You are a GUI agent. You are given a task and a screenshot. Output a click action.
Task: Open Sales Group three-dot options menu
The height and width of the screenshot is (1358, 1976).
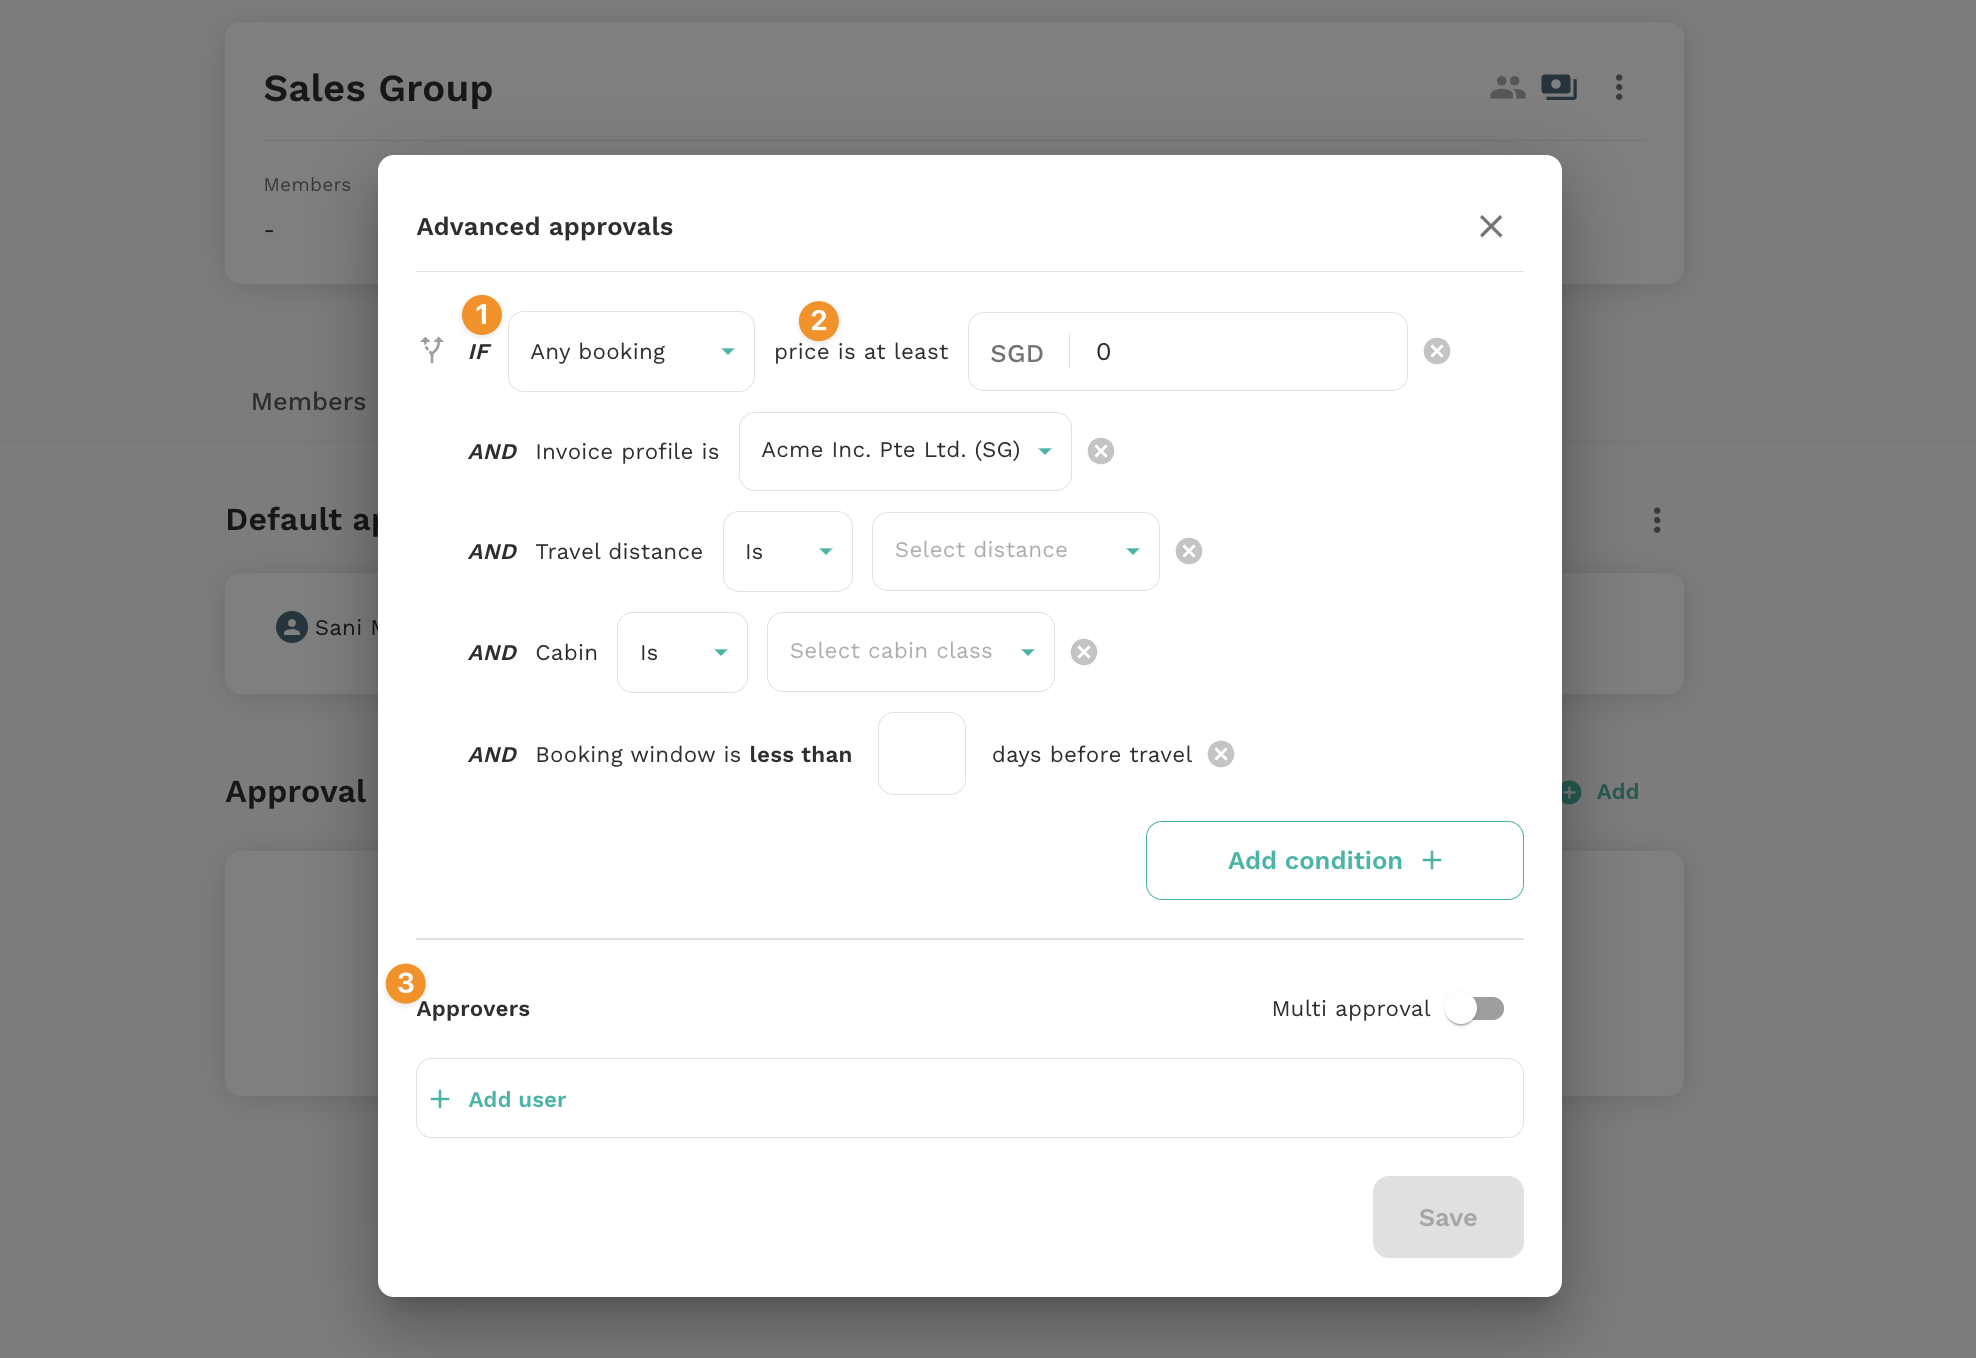1619,87
